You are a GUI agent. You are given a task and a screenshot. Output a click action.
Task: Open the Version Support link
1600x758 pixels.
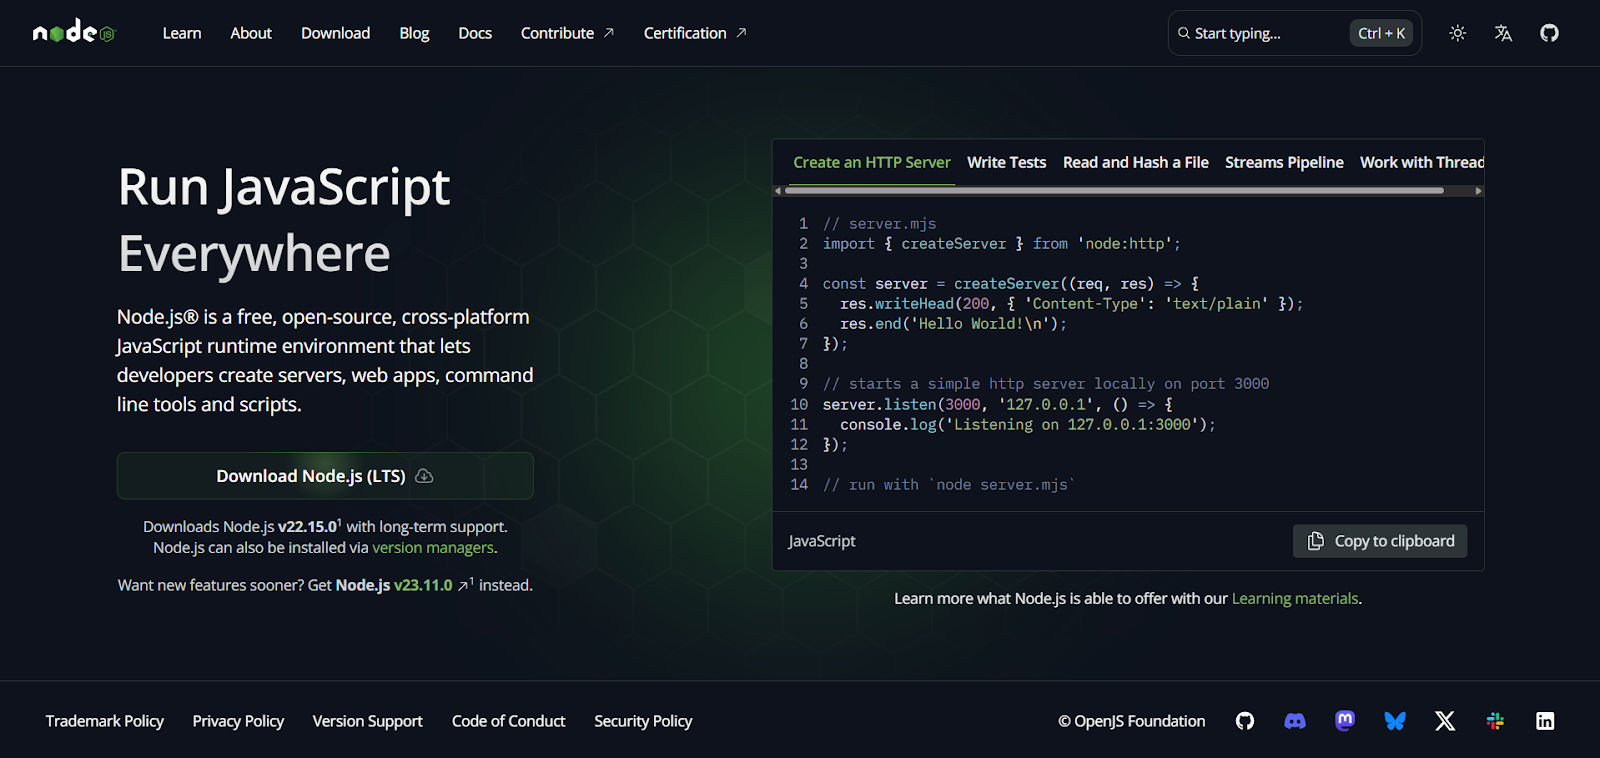367,721
